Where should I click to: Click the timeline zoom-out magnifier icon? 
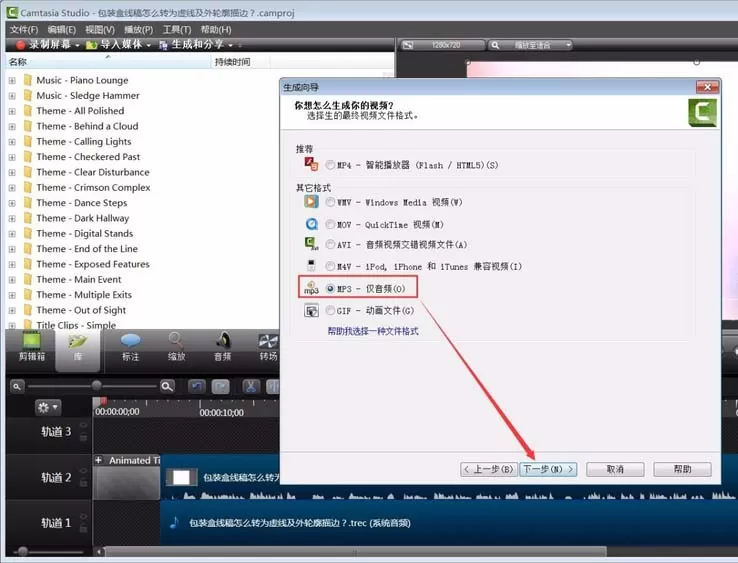click(x=17, y=386)
